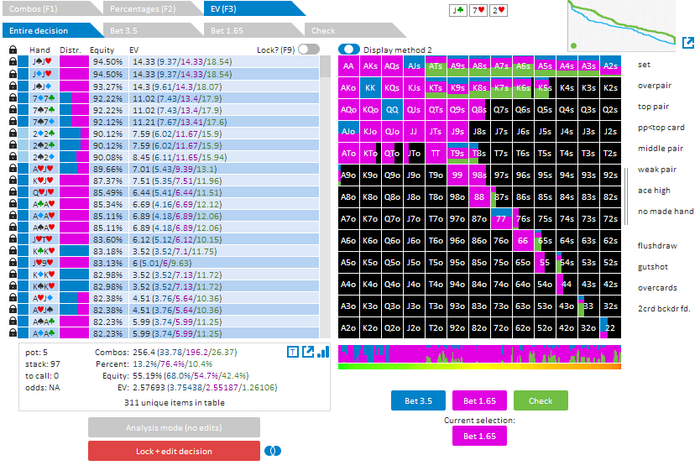Screen dimensions: 700x476
Task: Toggle the Display method 2 switch
Action: click(349, 49)
